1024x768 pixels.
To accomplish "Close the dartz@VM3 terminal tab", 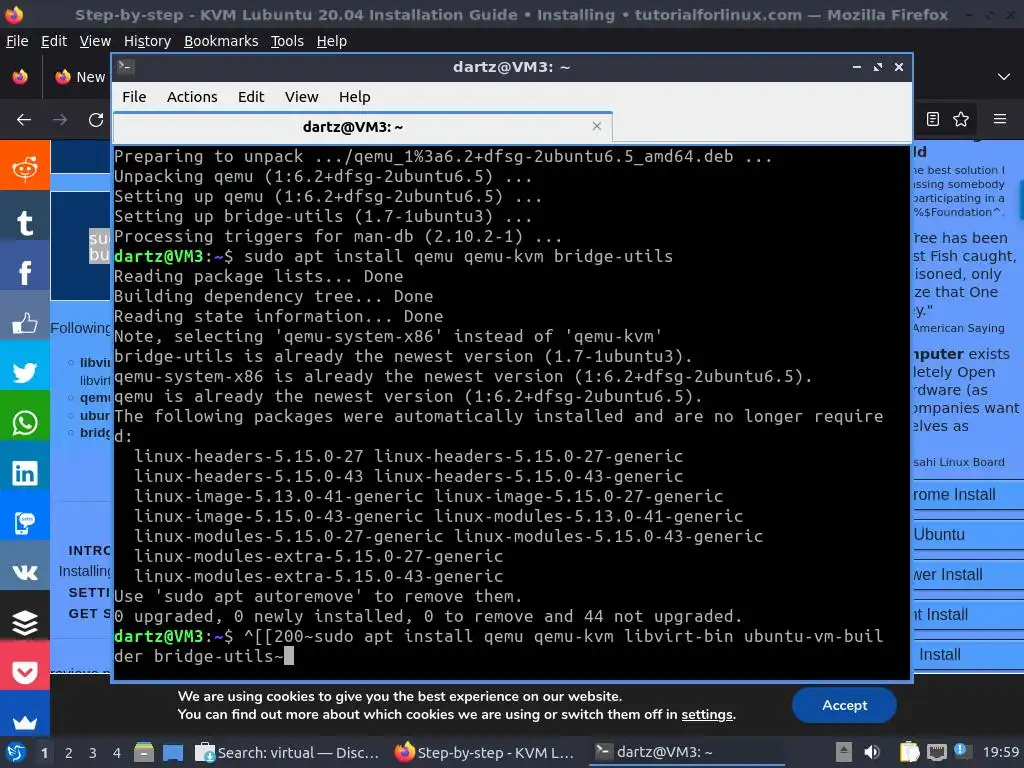I will (x=596, y=126).
